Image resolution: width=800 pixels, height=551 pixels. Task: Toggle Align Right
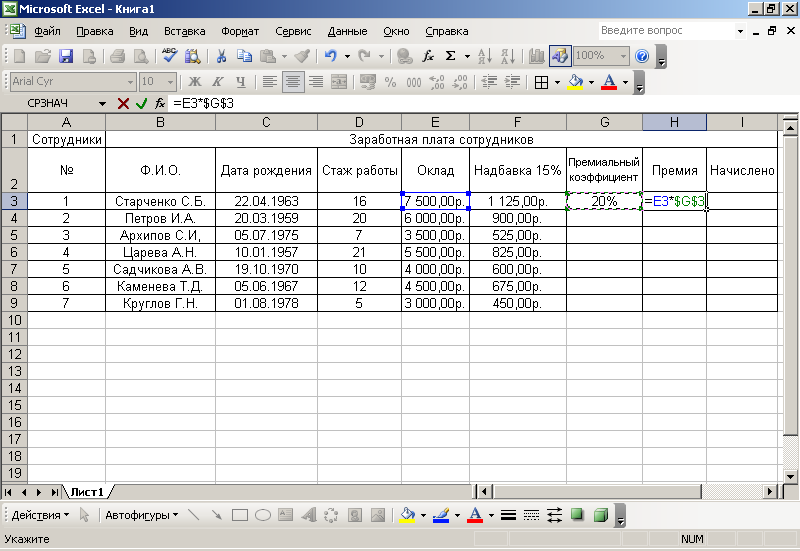coord(316,82)
